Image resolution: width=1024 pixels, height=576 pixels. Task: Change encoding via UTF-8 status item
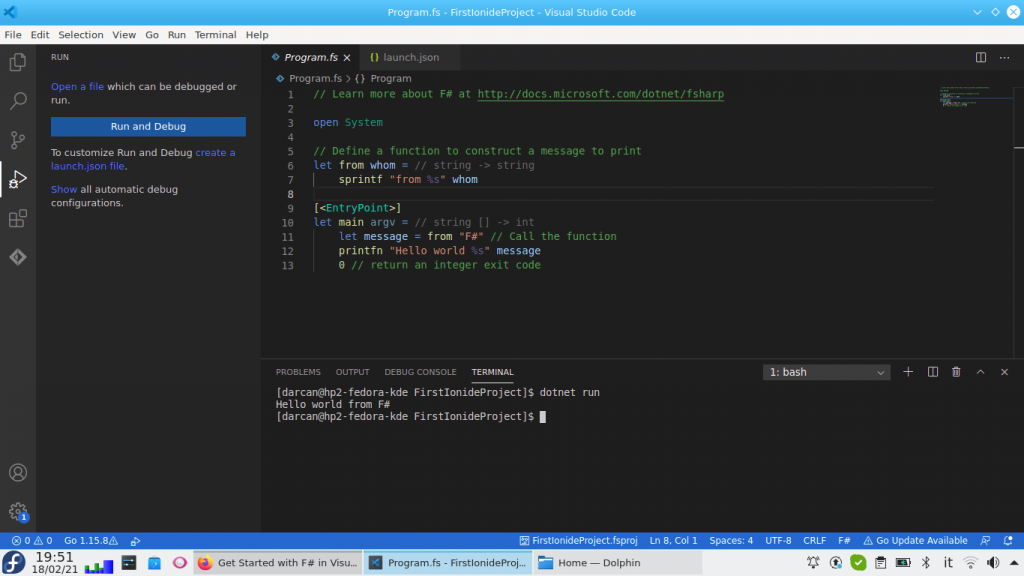(778, 541)
